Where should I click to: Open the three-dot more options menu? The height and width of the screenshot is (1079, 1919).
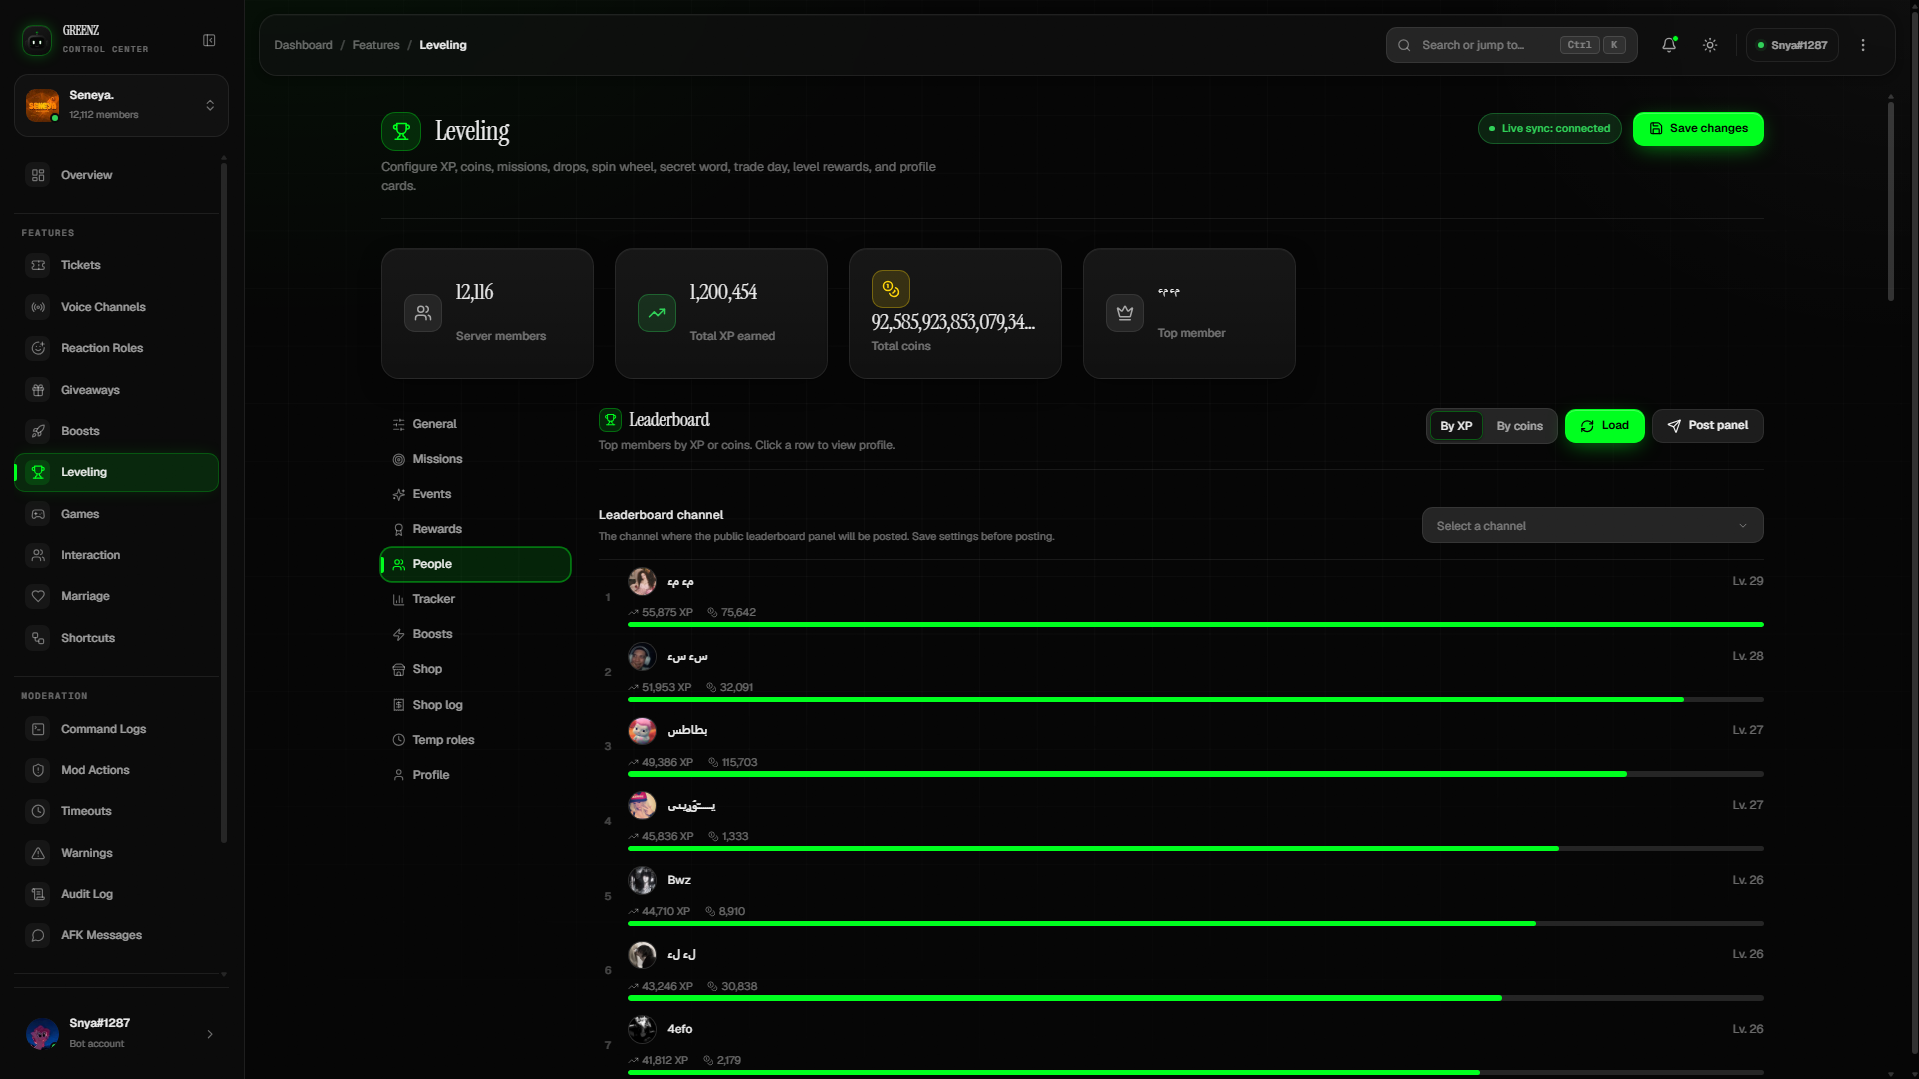click(x=1863, y=45)
